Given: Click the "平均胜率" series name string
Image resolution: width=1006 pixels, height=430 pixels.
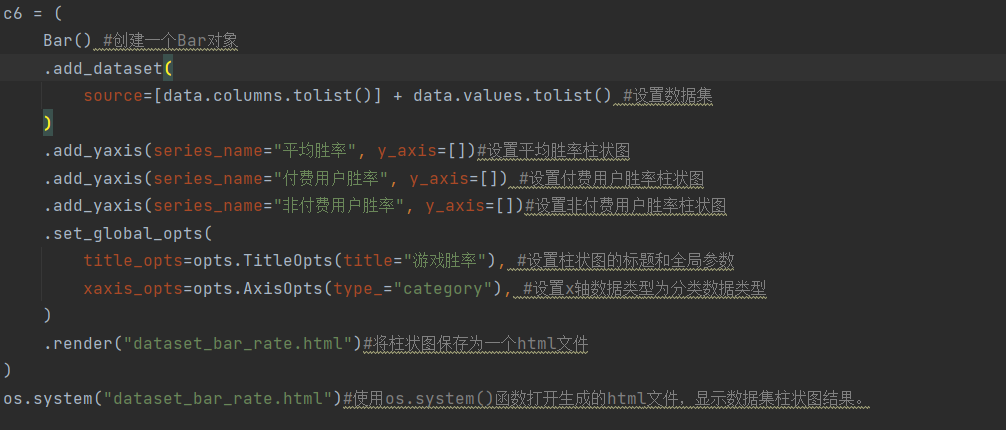Looking at the screenshot, I should click(x=317, y=151).
